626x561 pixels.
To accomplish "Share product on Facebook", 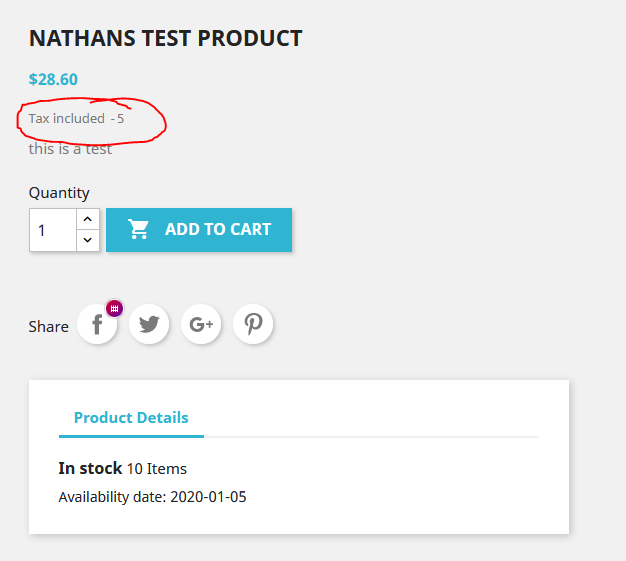I will [96, 325].
